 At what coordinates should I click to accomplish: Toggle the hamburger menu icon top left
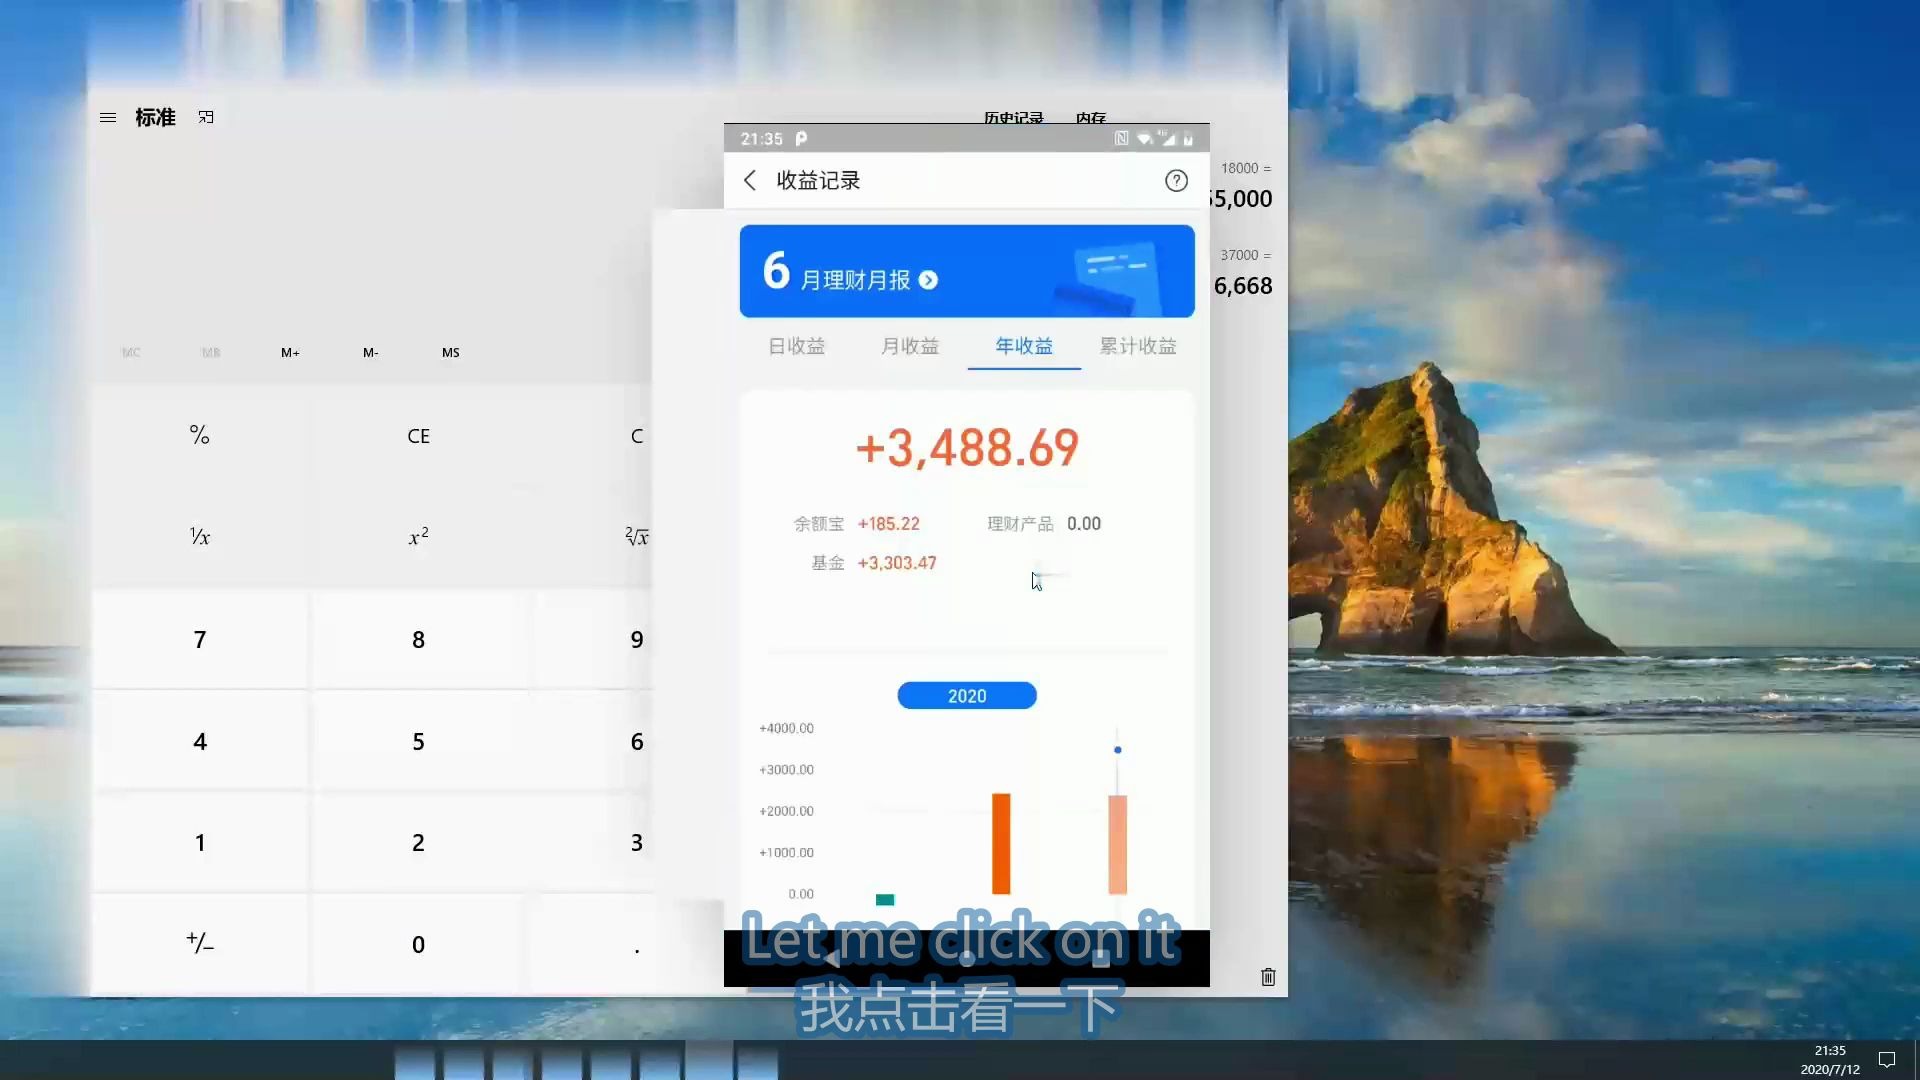coord(107,116)
